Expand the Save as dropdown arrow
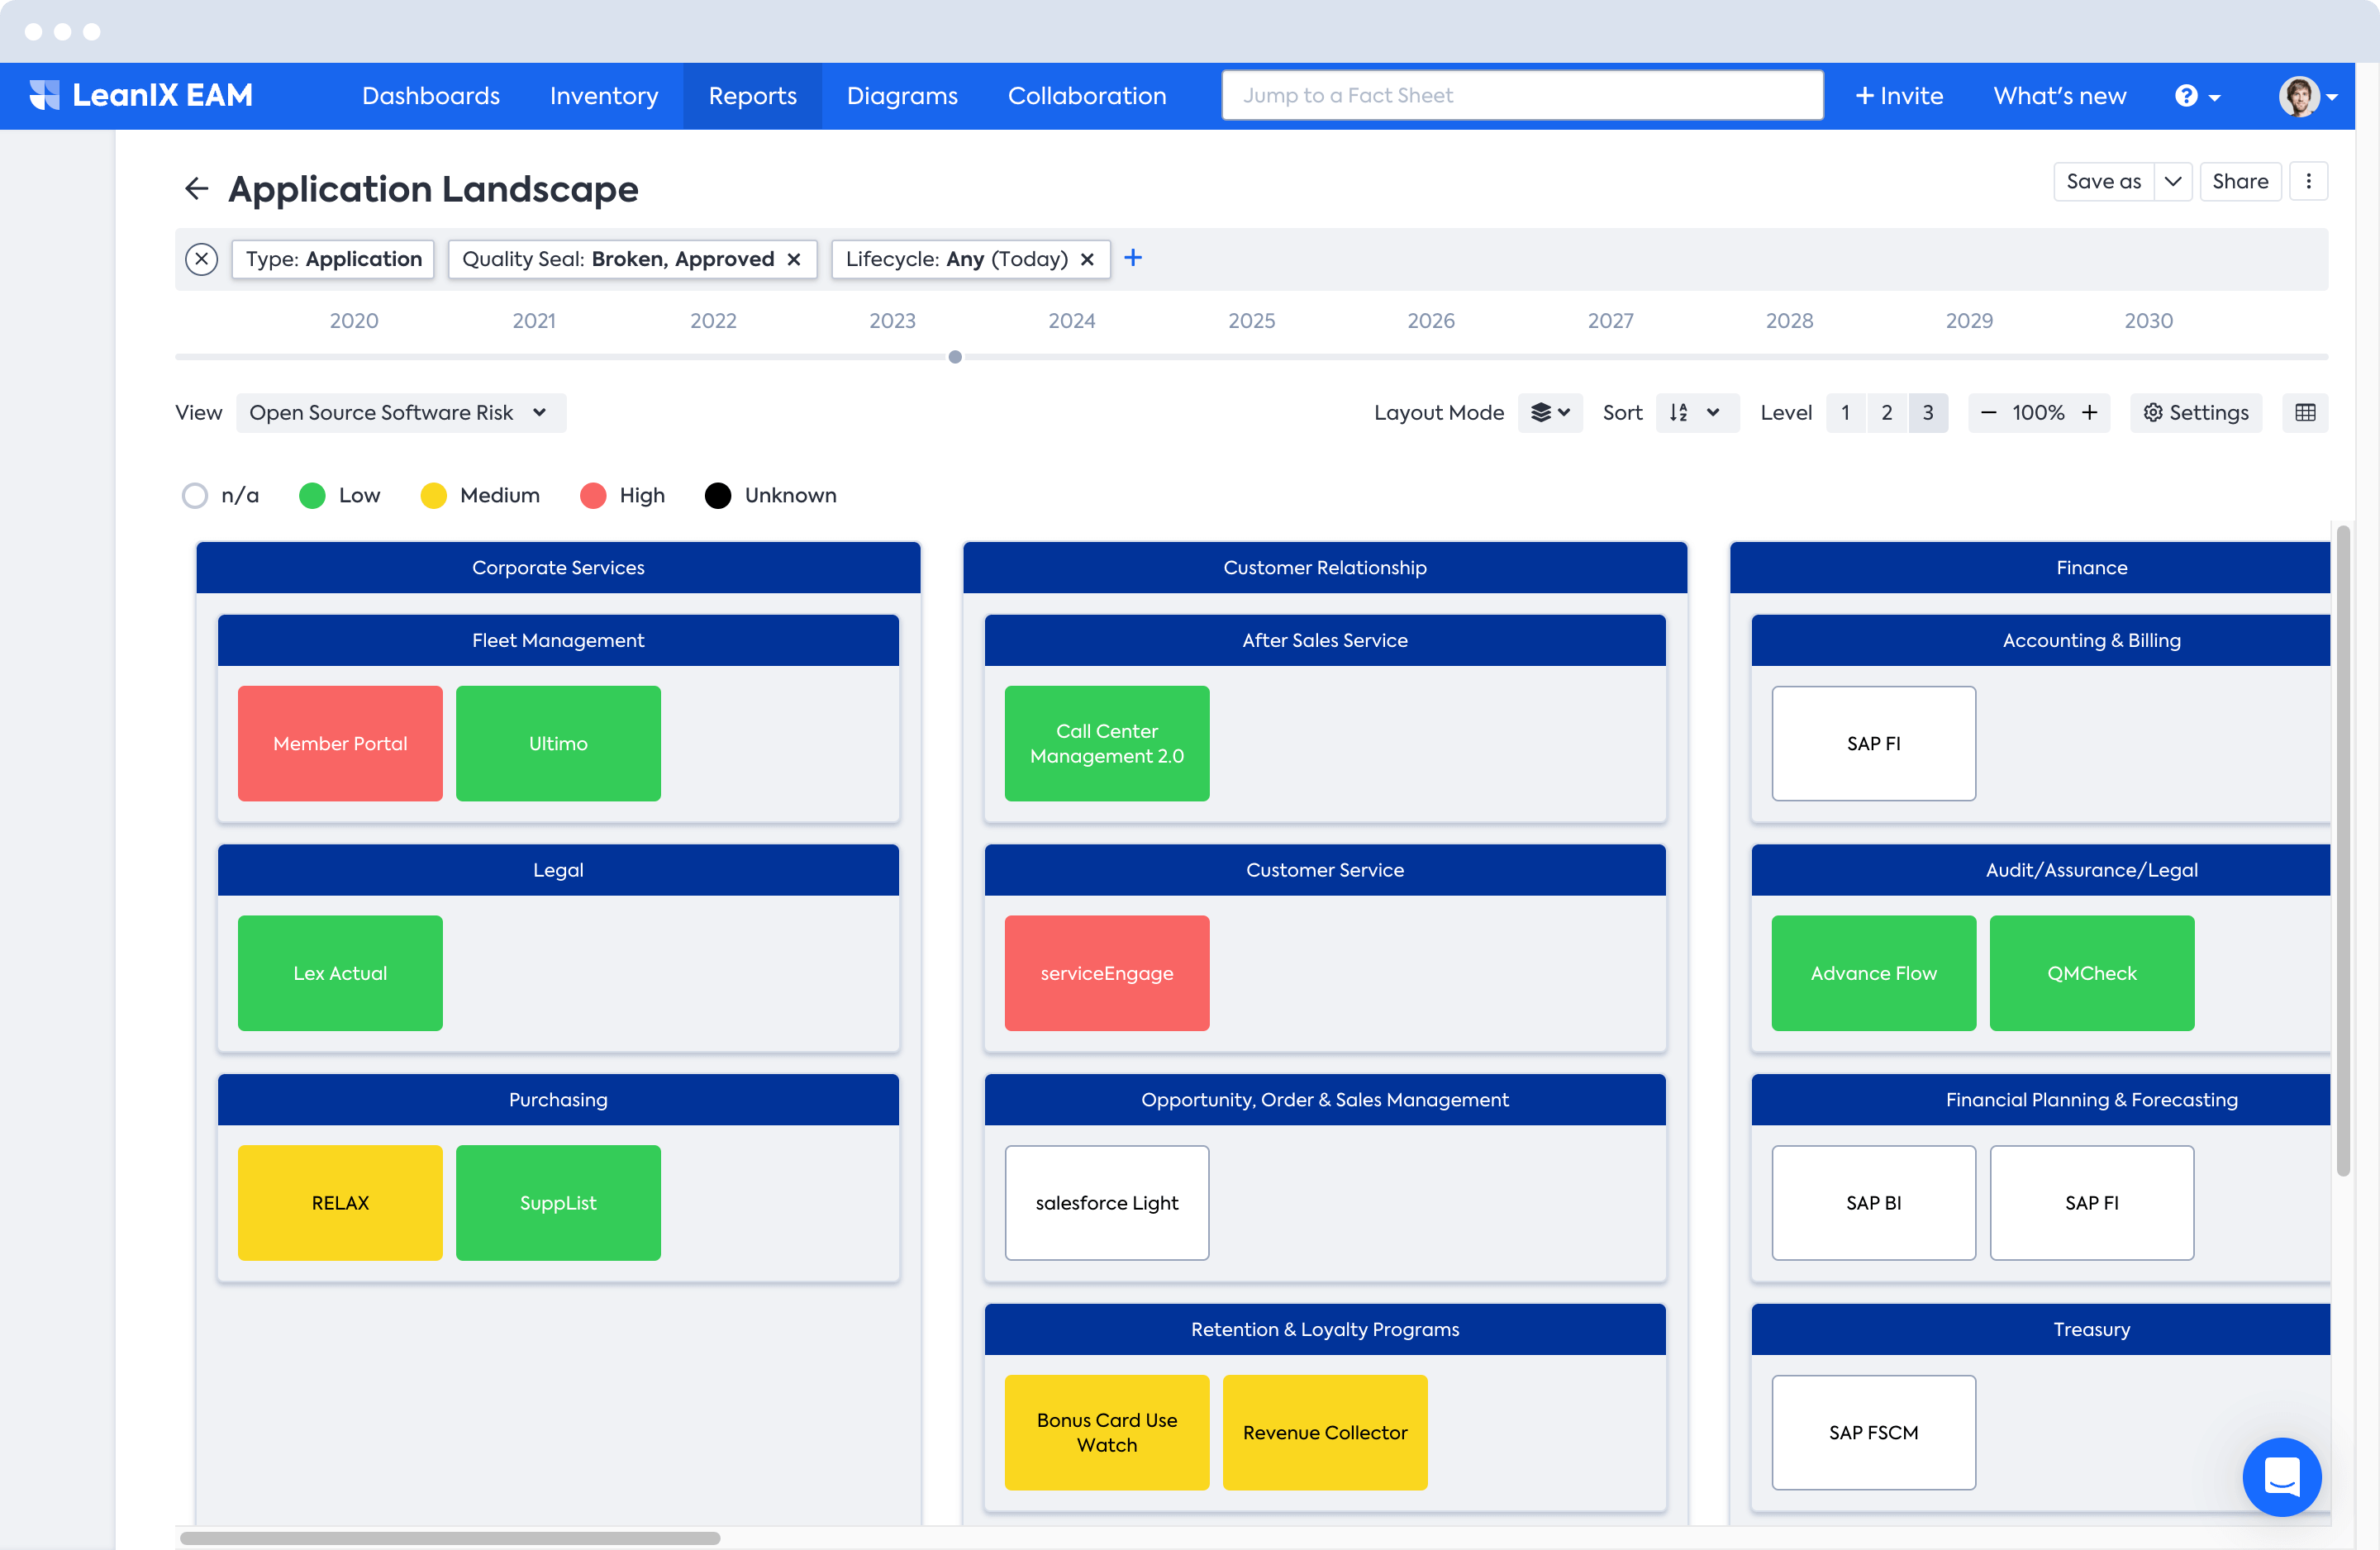This screenshot has height=1550, width=2380. tap(2172, 181)
